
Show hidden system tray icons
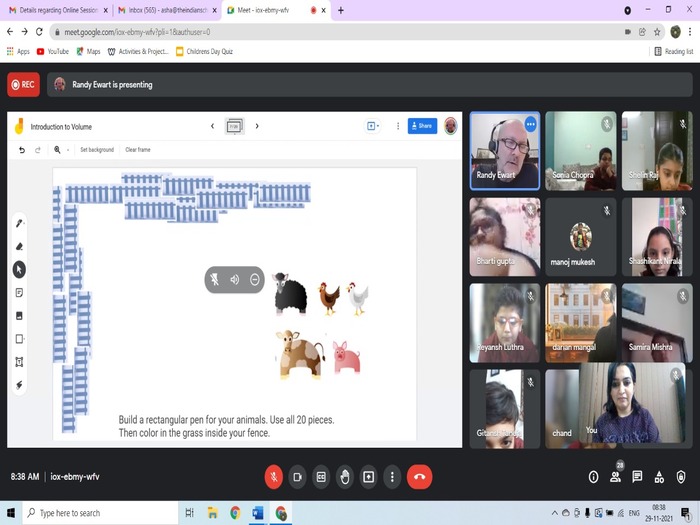(x=554, y=513)
